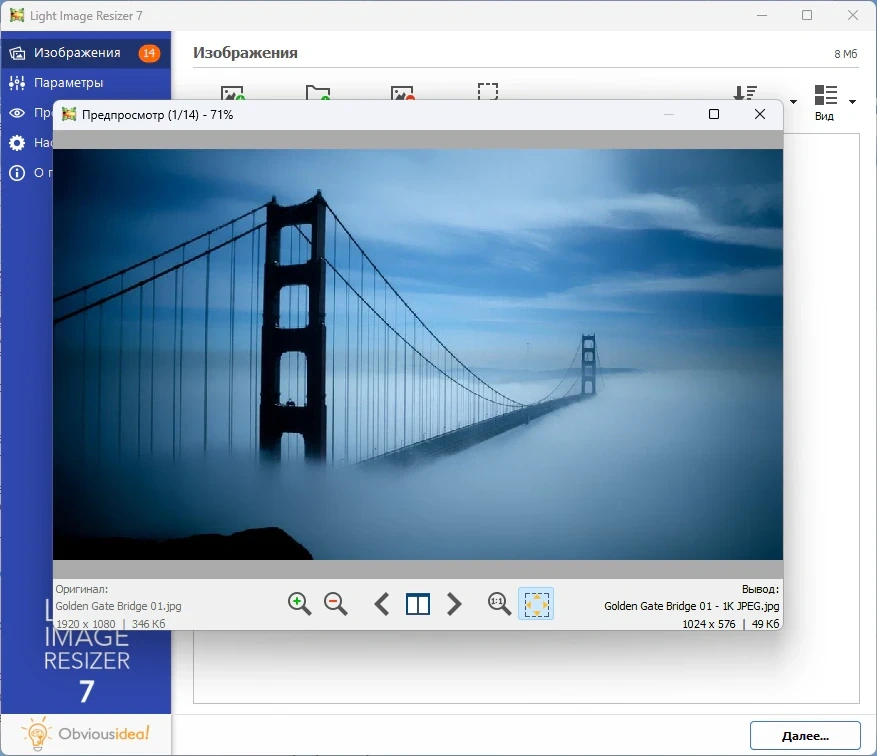This screenshot has height=756, width=877.
Task: Click the Вид view layout icon
Action: click(x=826, y=95)
